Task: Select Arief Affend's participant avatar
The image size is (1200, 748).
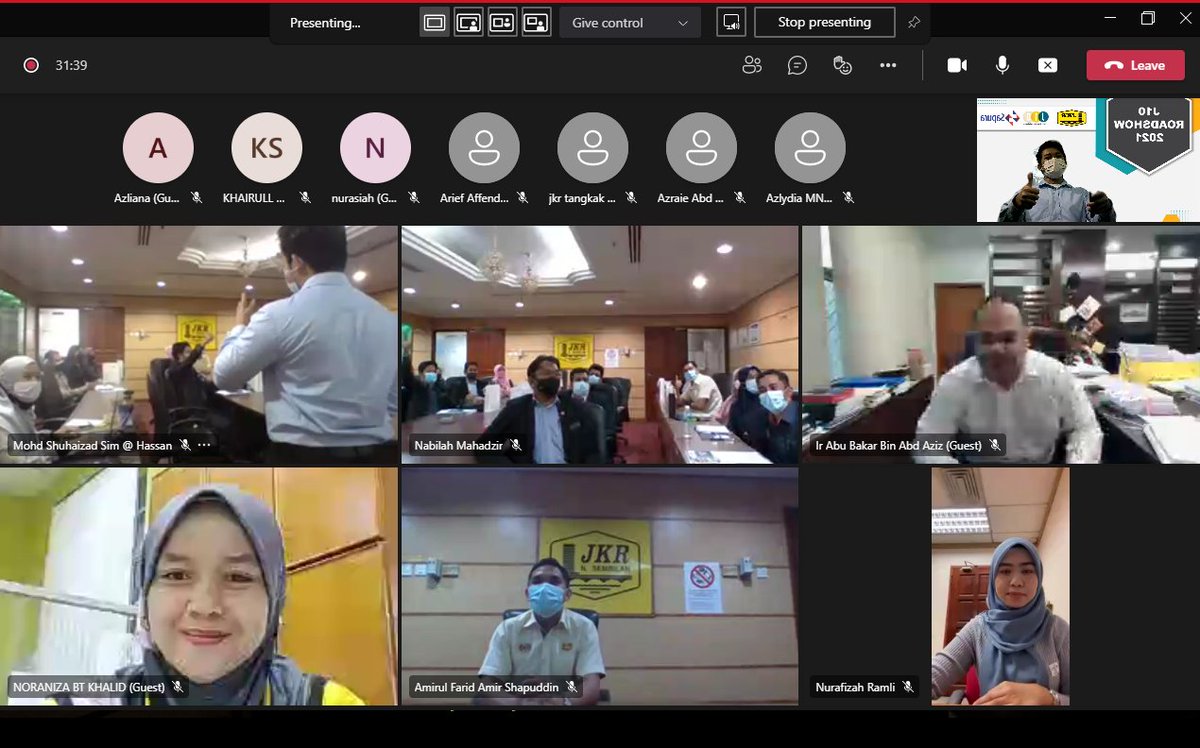Action: (484, 148)
